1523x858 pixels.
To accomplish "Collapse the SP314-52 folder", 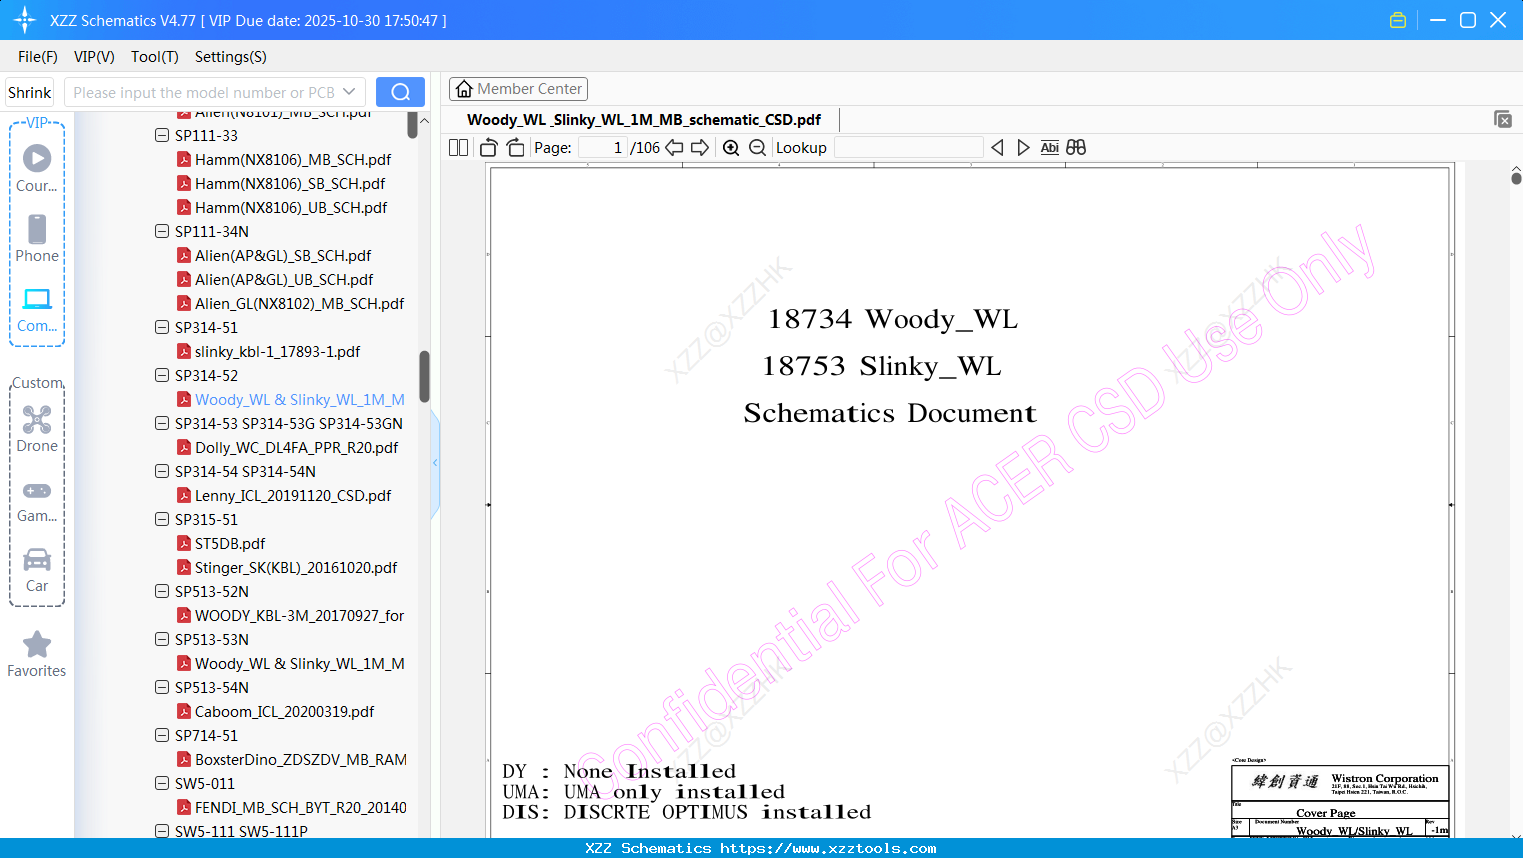I will coord(162,375).
